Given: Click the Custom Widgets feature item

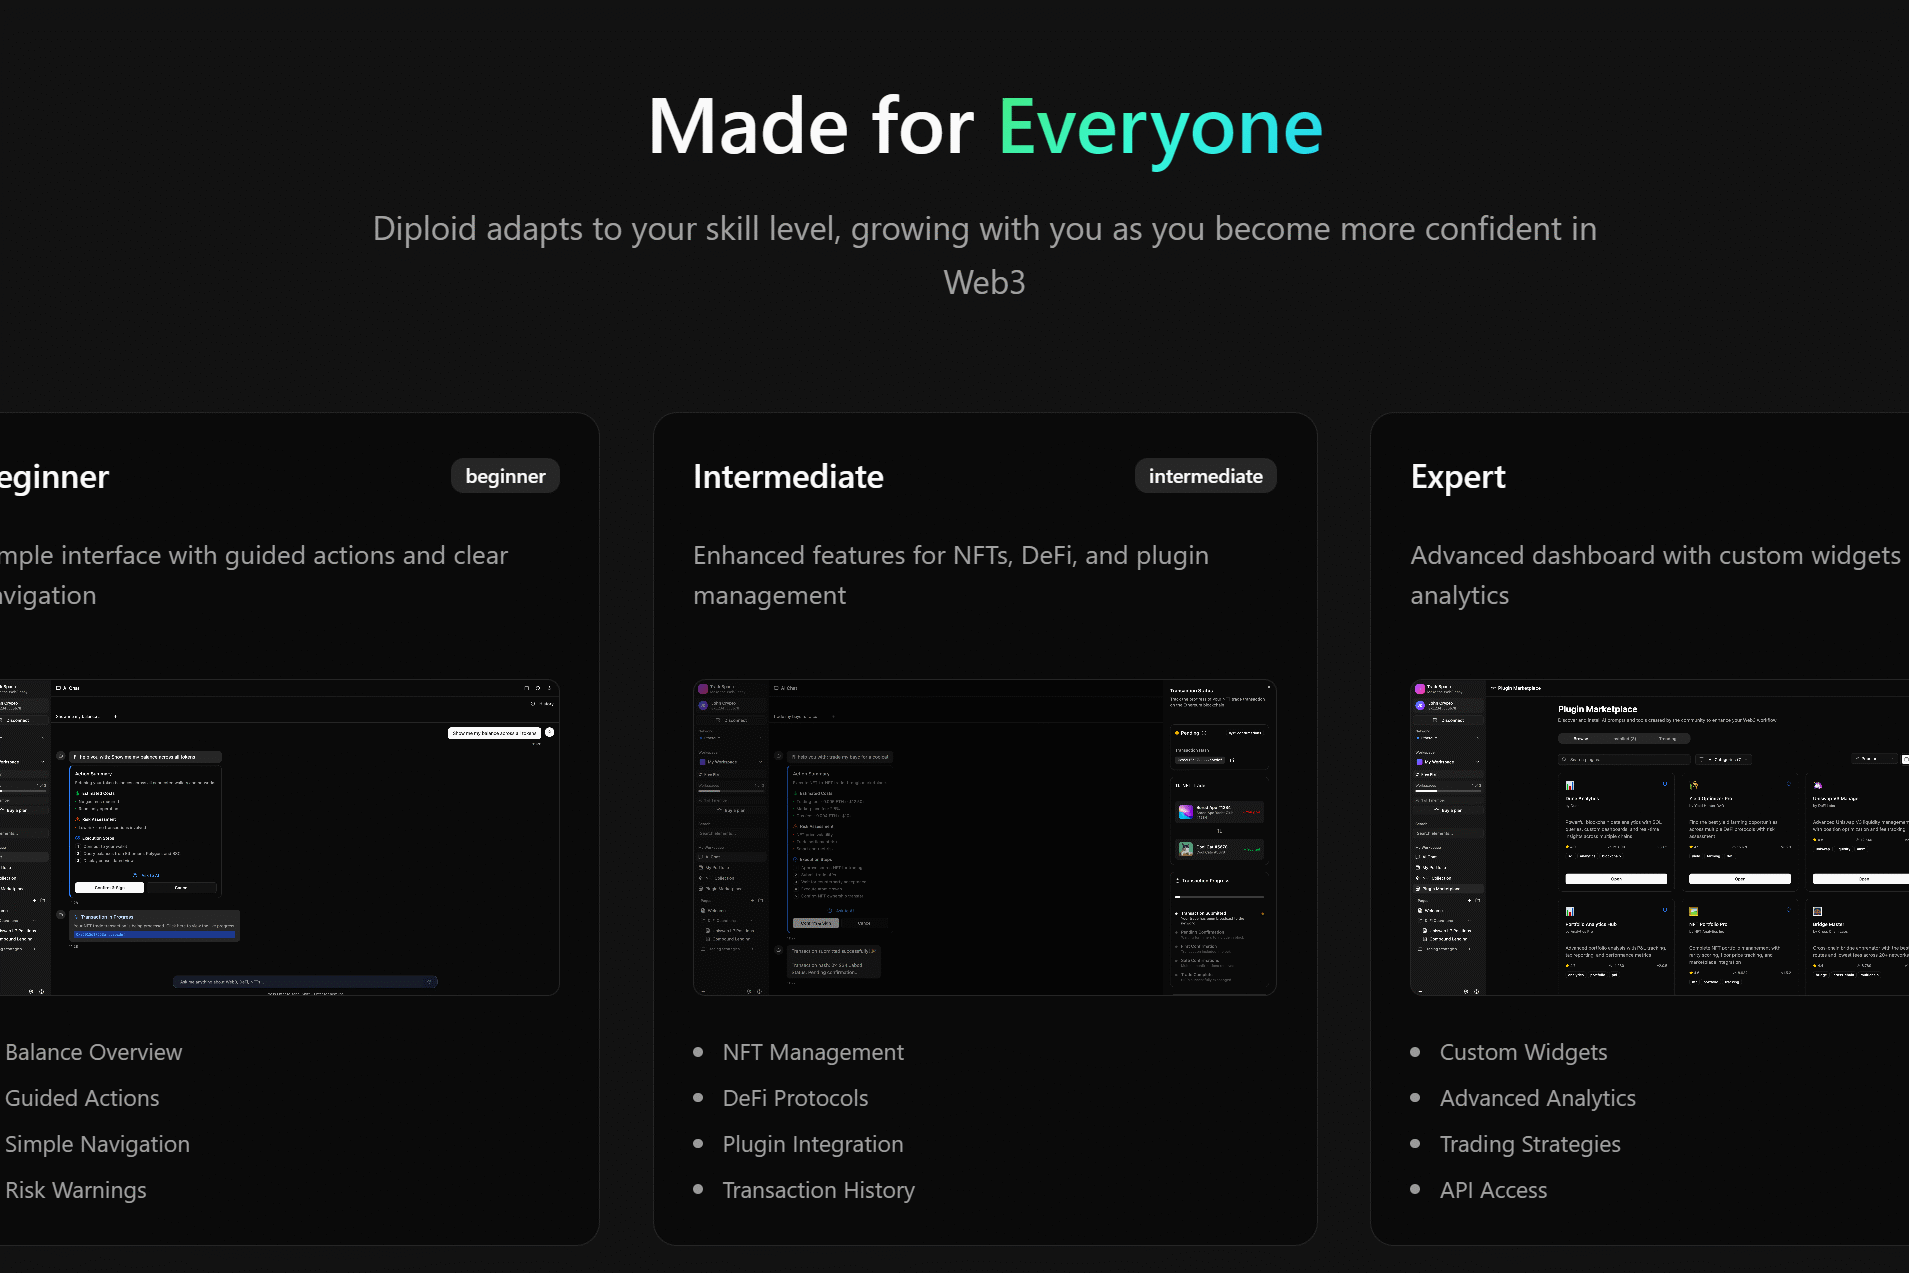Looking at the screenshot, I should (1523, 1052).
